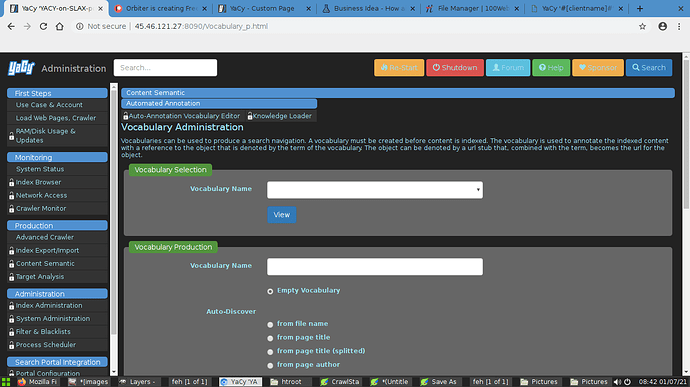The image size is (690, 387).
Task: Focus the header Search input field
Action: pos(165,68)
